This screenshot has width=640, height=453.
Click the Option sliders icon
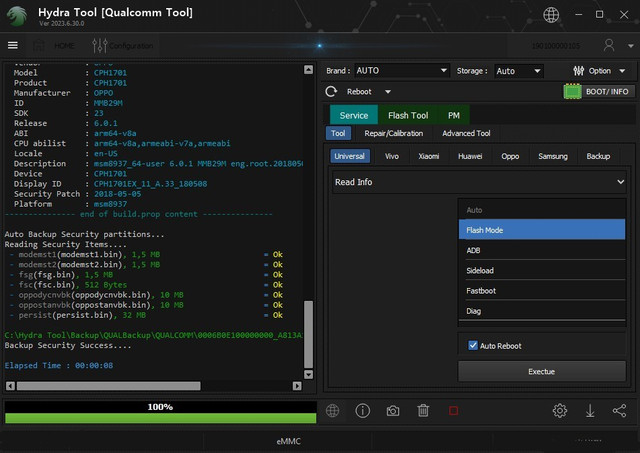[x=578, y=71]
